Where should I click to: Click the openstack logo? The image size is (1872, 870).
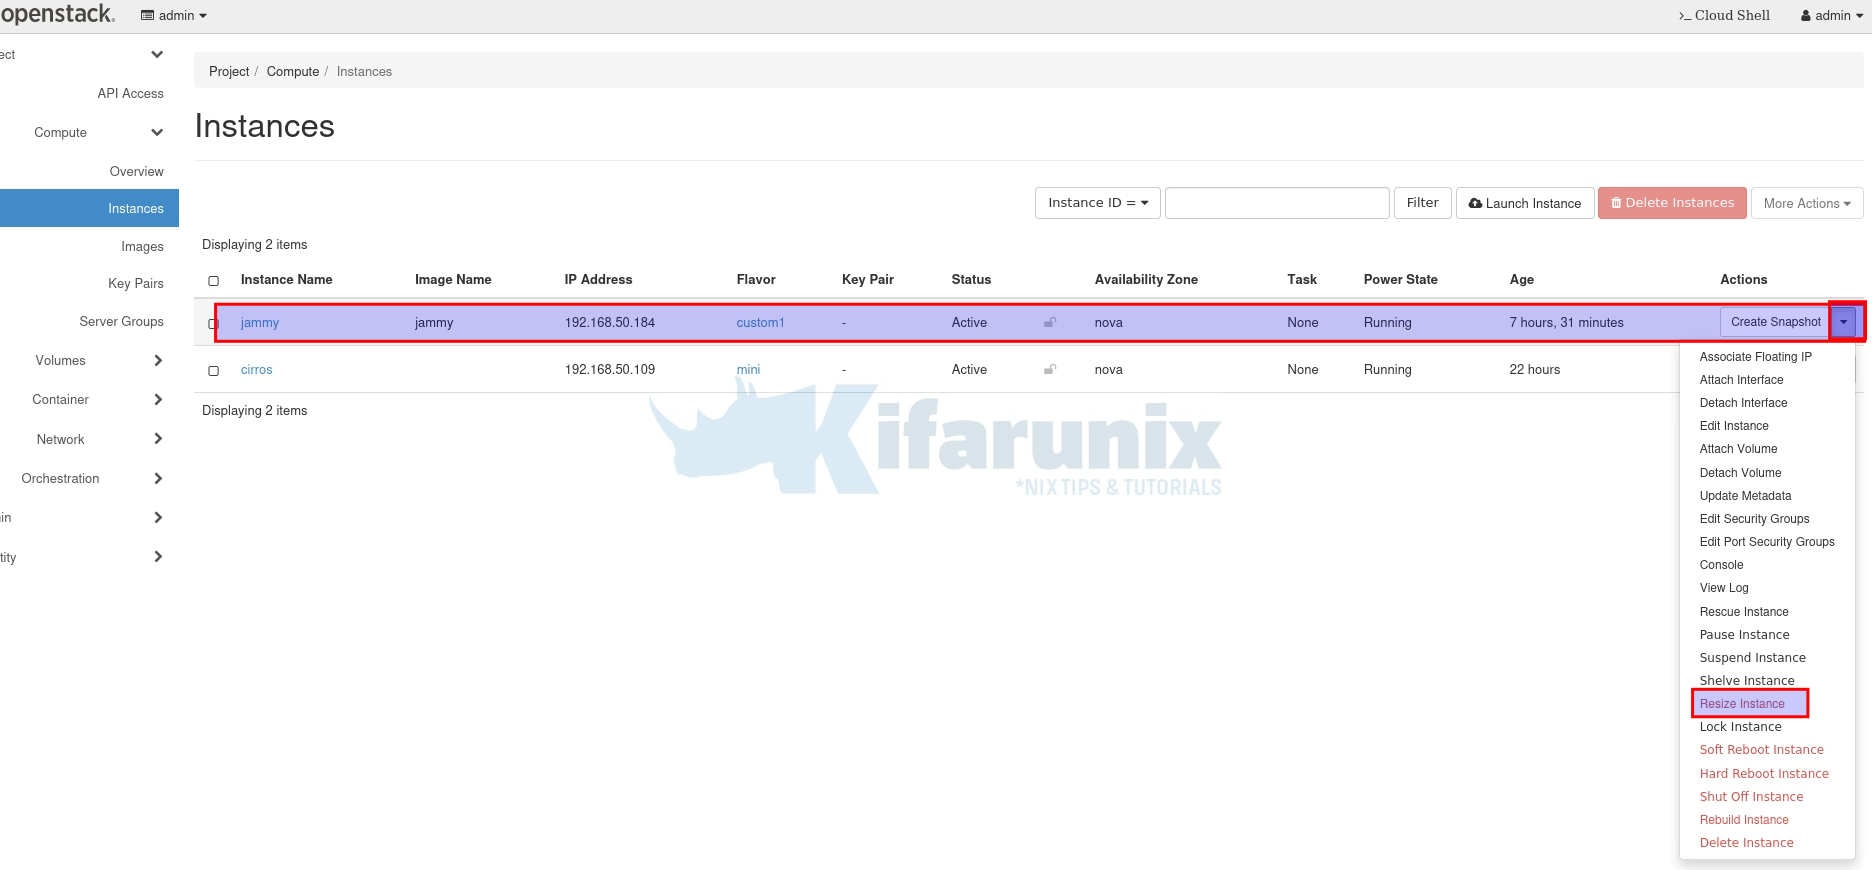(x=57, y=14)
